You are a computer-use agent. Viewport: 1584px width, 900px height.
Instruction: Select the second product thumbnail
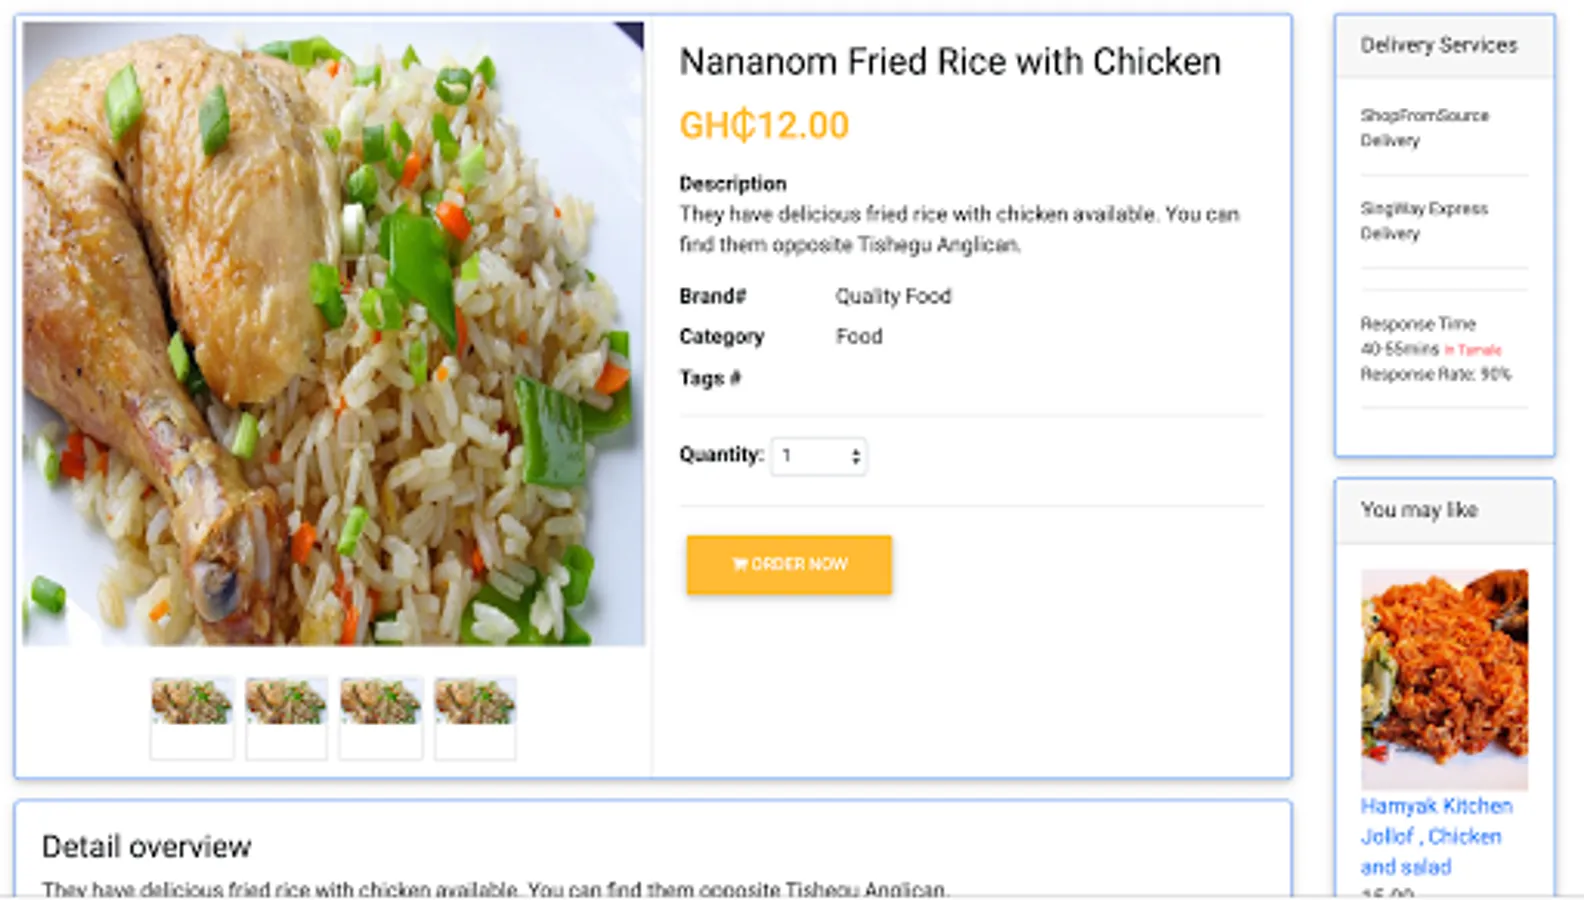point(286,702)
